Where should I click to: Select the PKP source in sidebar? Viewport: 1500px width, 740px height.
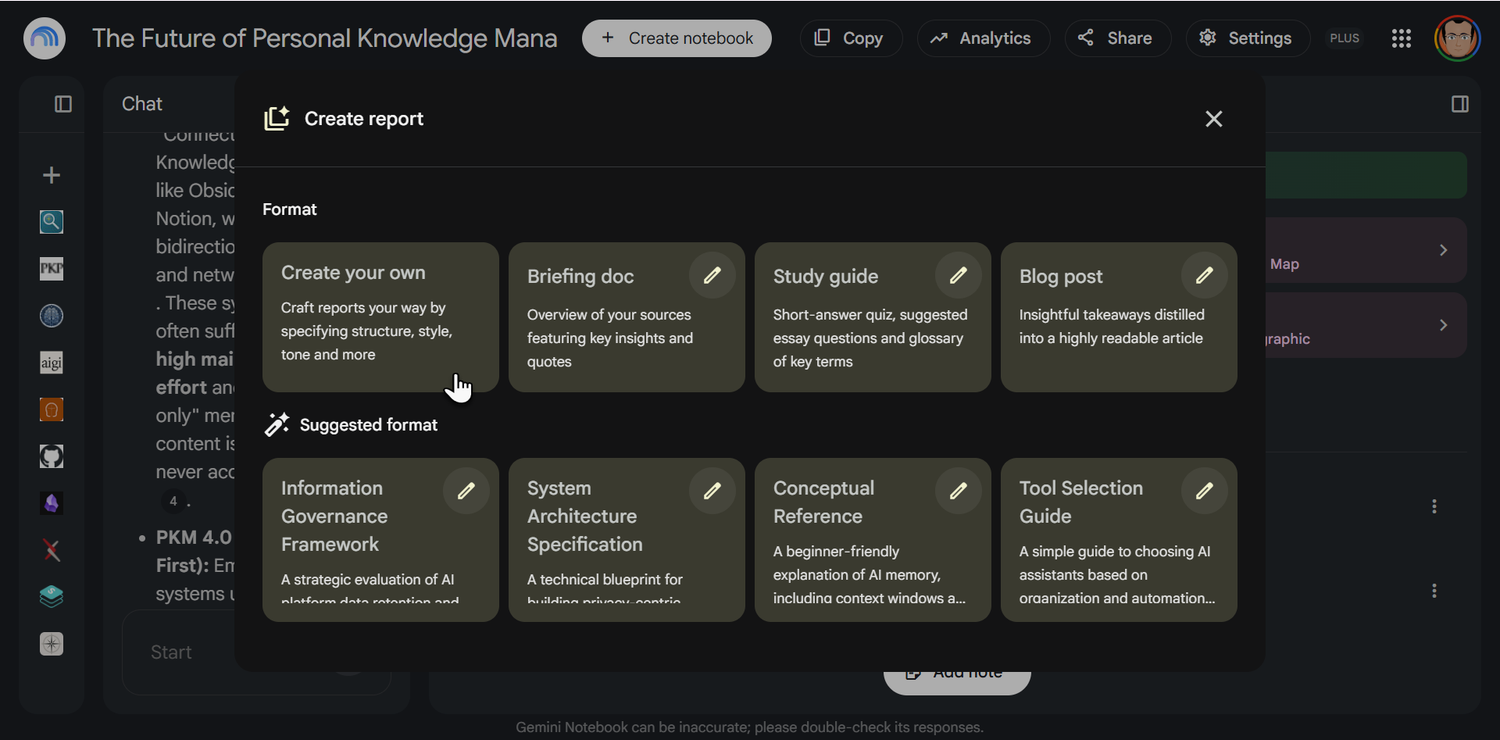click(51, 269)
